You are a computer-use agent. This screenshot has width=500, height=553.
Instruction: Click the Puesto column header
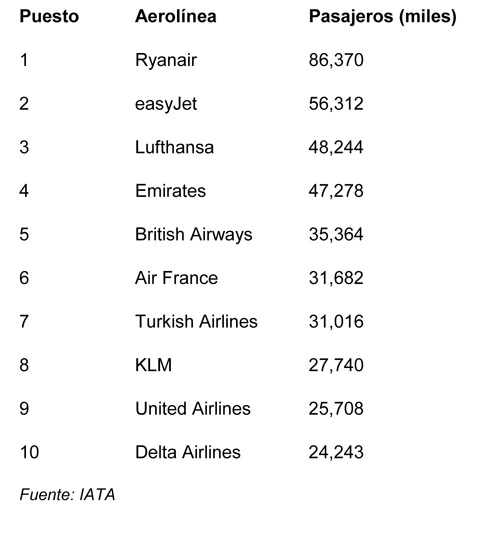click(x=49, y=16)
